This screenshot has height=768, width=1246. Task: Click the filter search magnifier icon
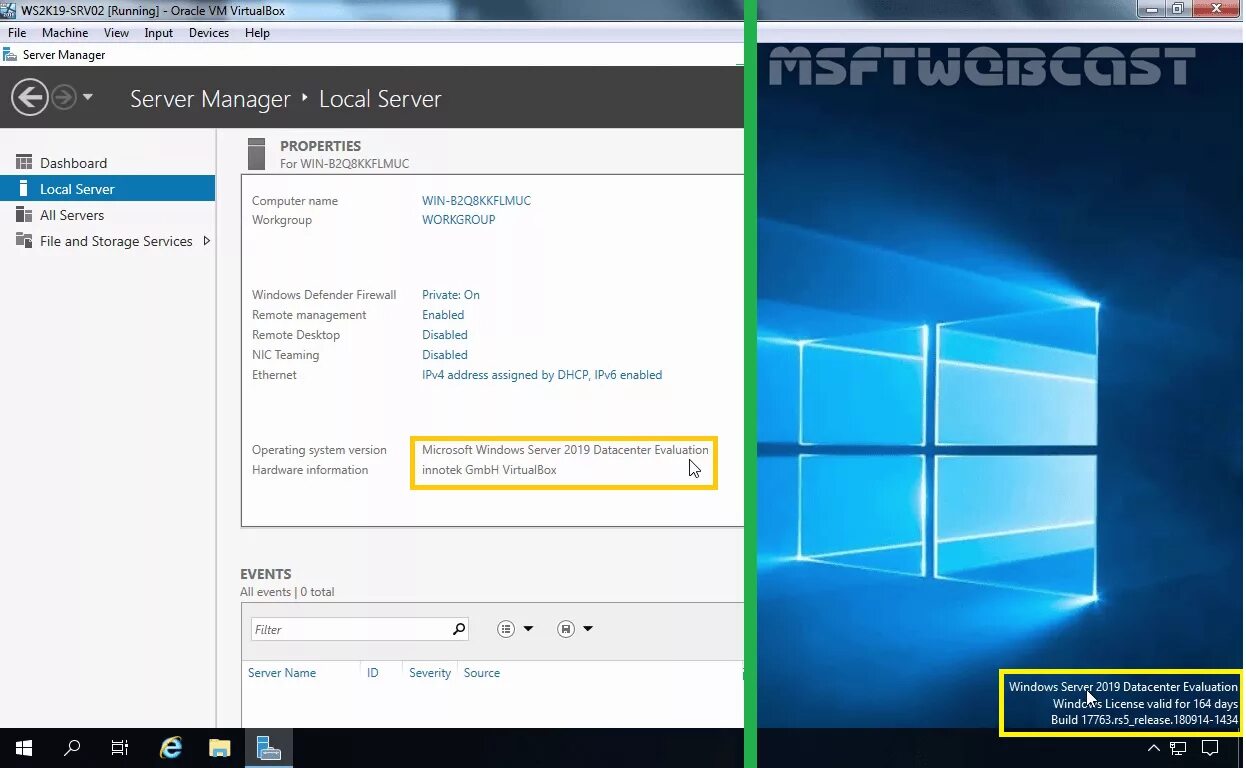[x=459, y=629]
